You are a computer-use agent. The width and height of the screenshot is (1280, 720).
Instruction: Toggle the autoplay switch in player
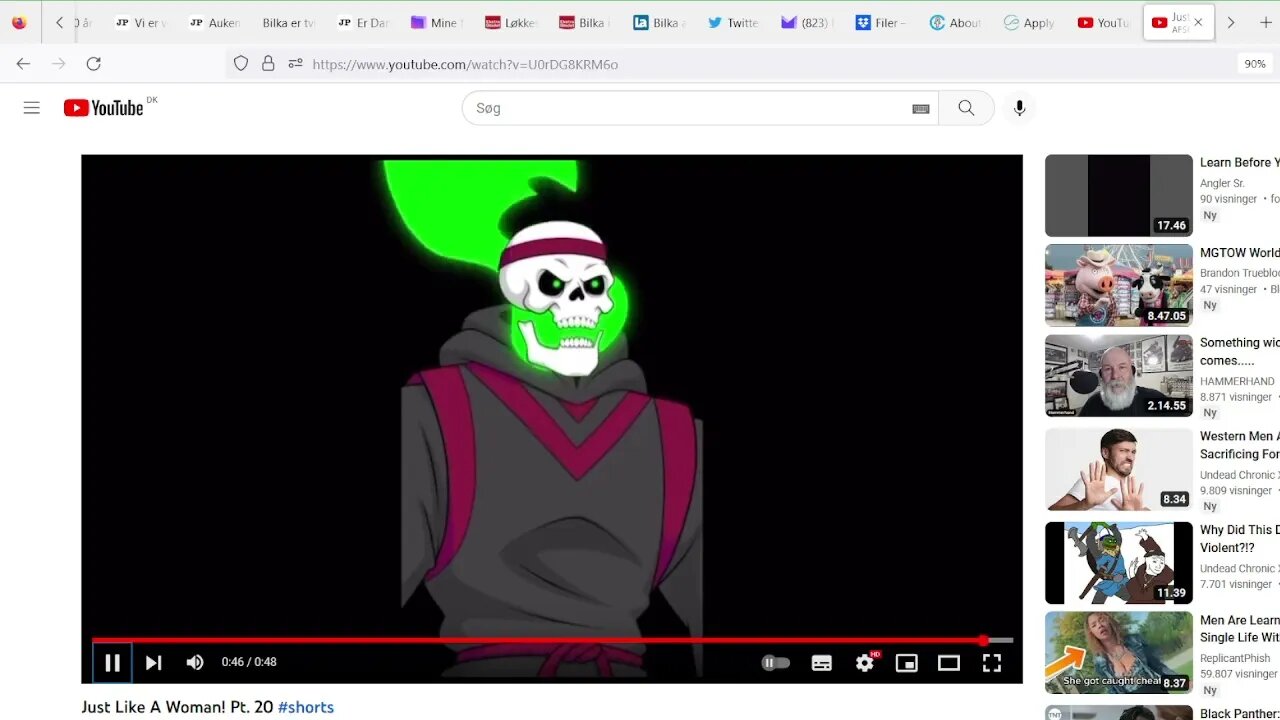point(776,662)
